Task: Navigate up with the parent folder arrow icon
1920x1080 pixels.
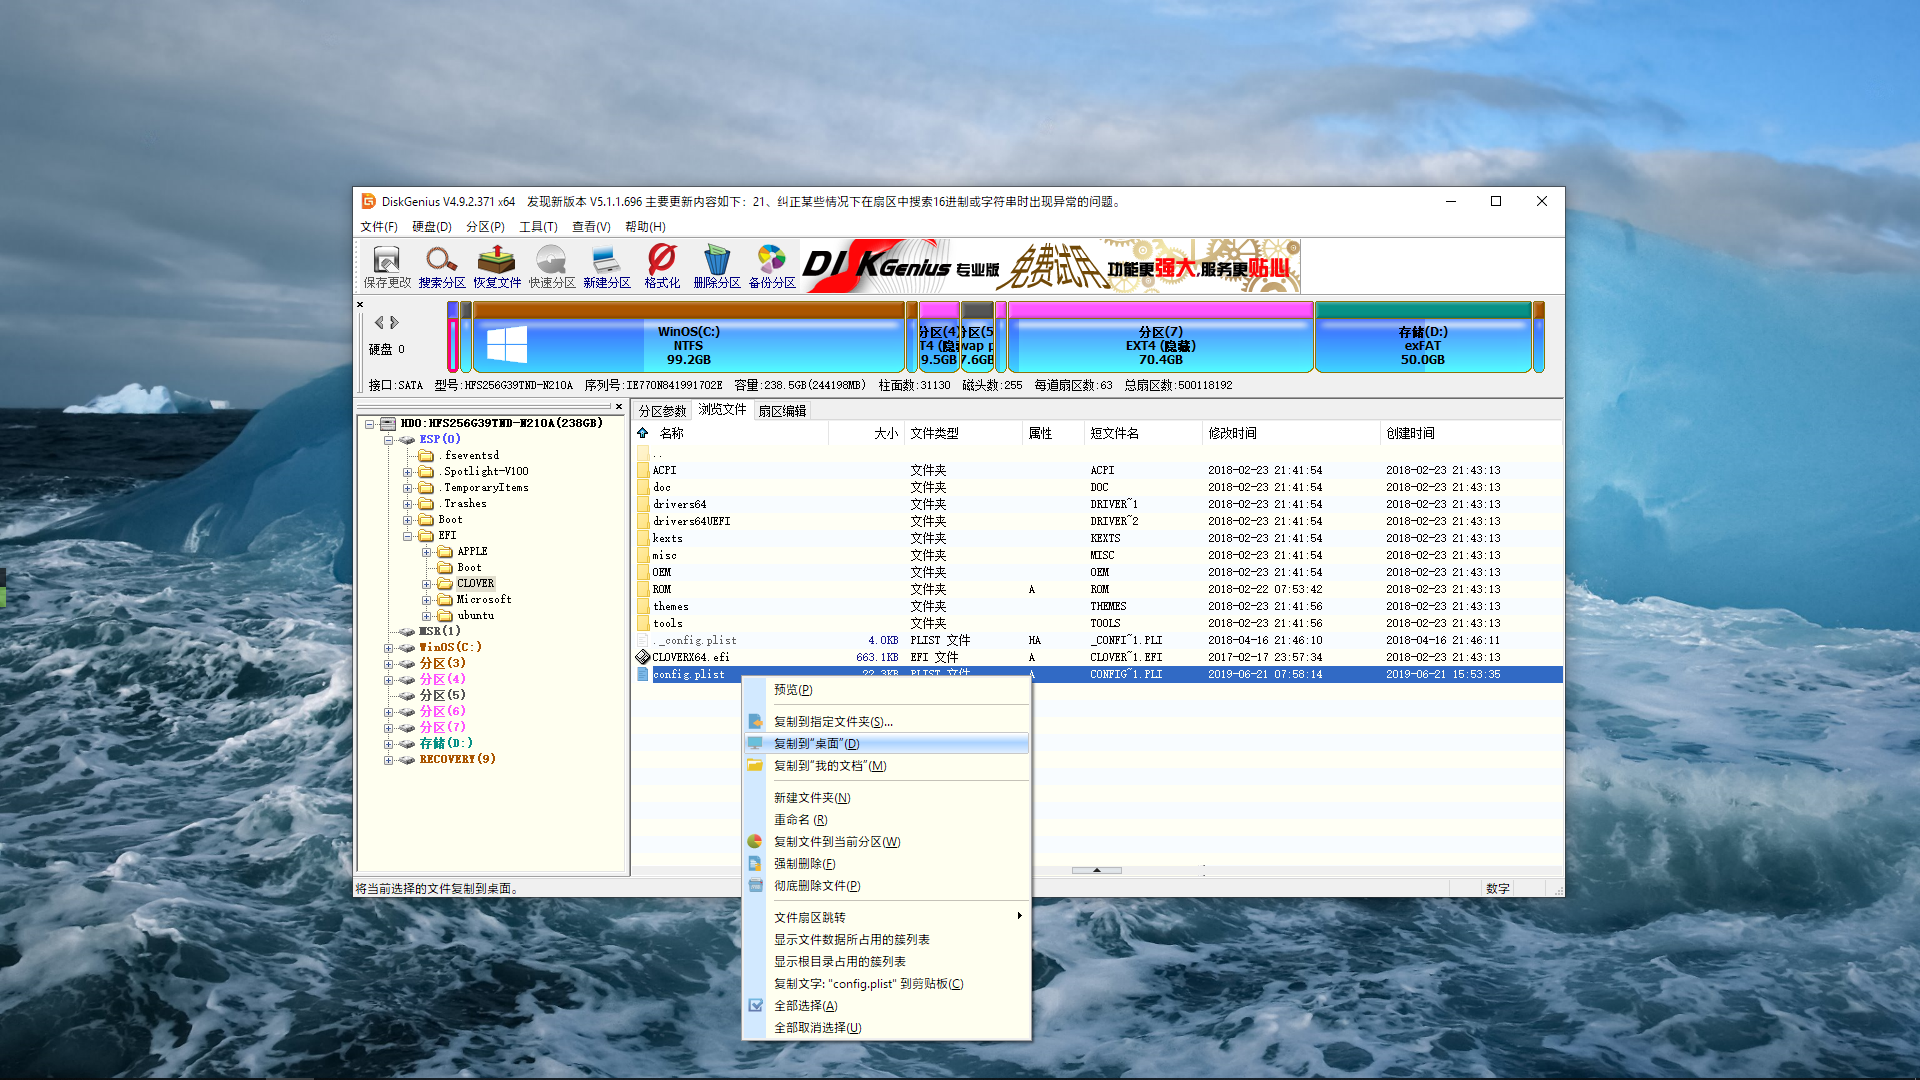Action: tap(643, 433)
